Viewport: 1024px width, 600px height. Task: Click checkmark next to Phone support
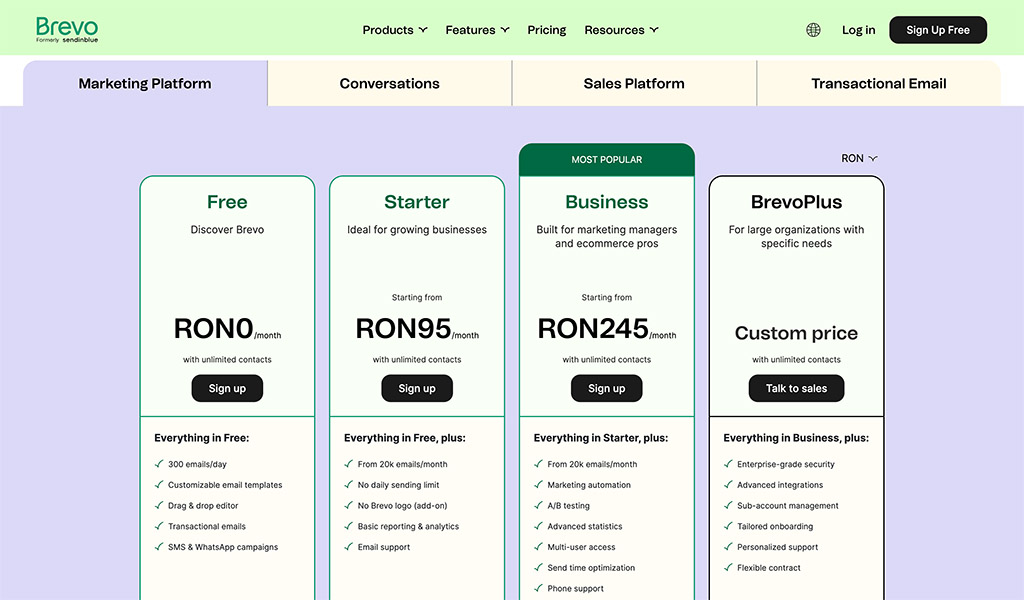tap(538, 588)
